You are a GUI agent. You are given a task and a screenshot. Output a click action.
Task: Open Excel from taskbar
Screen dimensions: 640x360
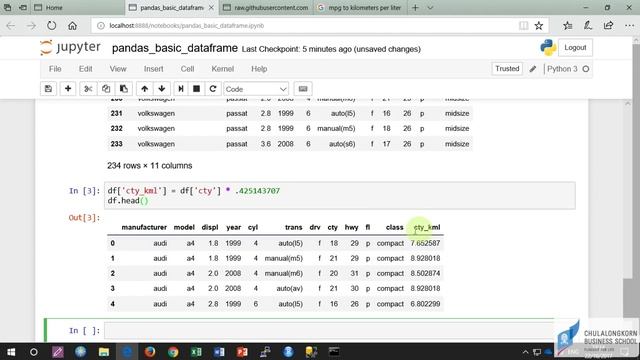tap(196, 352)
